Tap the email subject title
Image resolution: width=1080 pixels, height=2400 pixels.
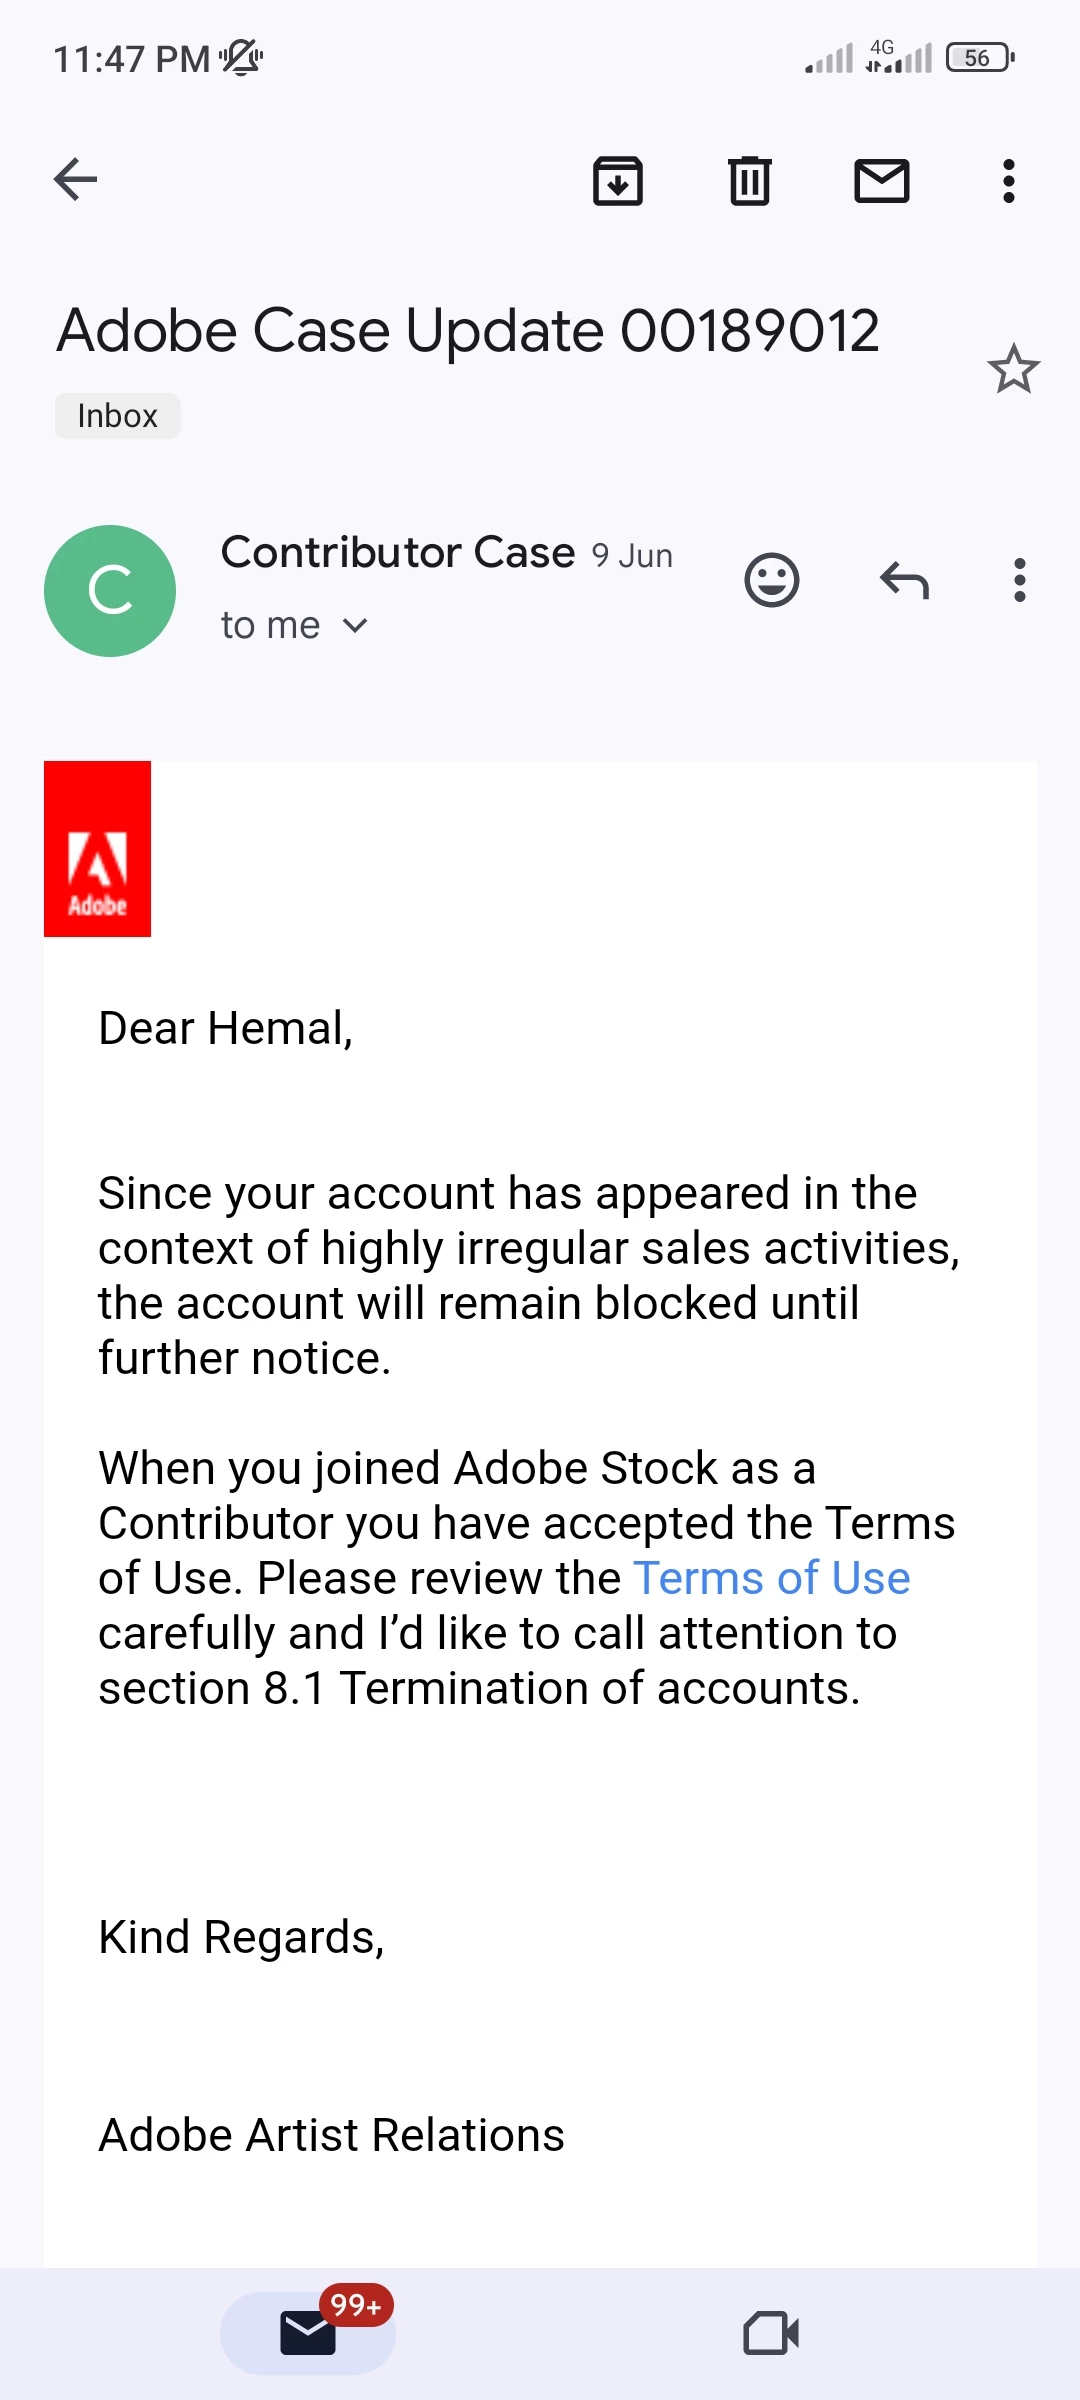point(468,331)
